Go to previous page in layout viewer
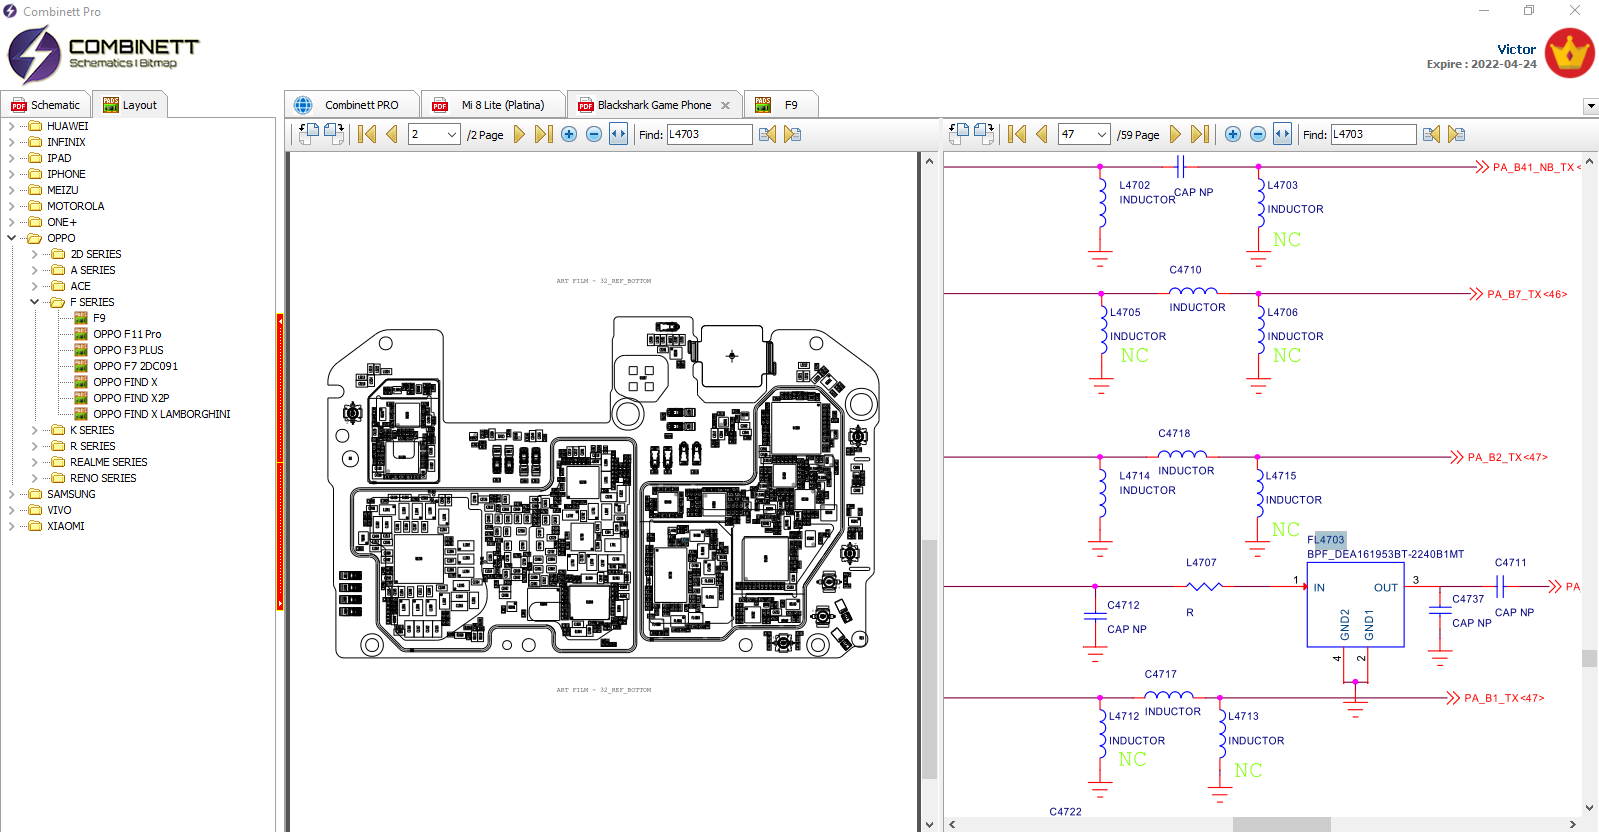This screenshot has width=1599, height=832. pyautogui.click(x=392, y=134)
